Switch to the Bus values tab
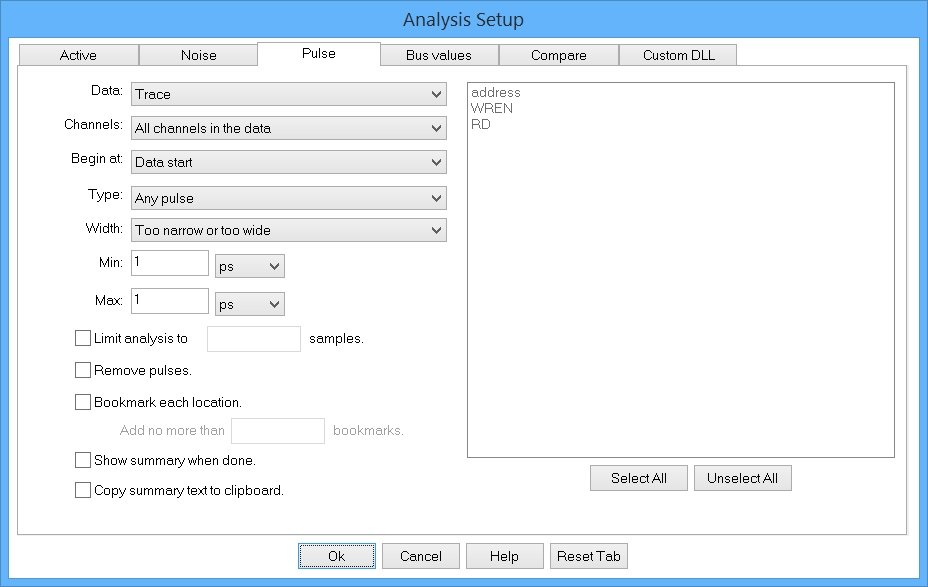Viewport: 928px width, 587px height. click(x=438, y=55)
